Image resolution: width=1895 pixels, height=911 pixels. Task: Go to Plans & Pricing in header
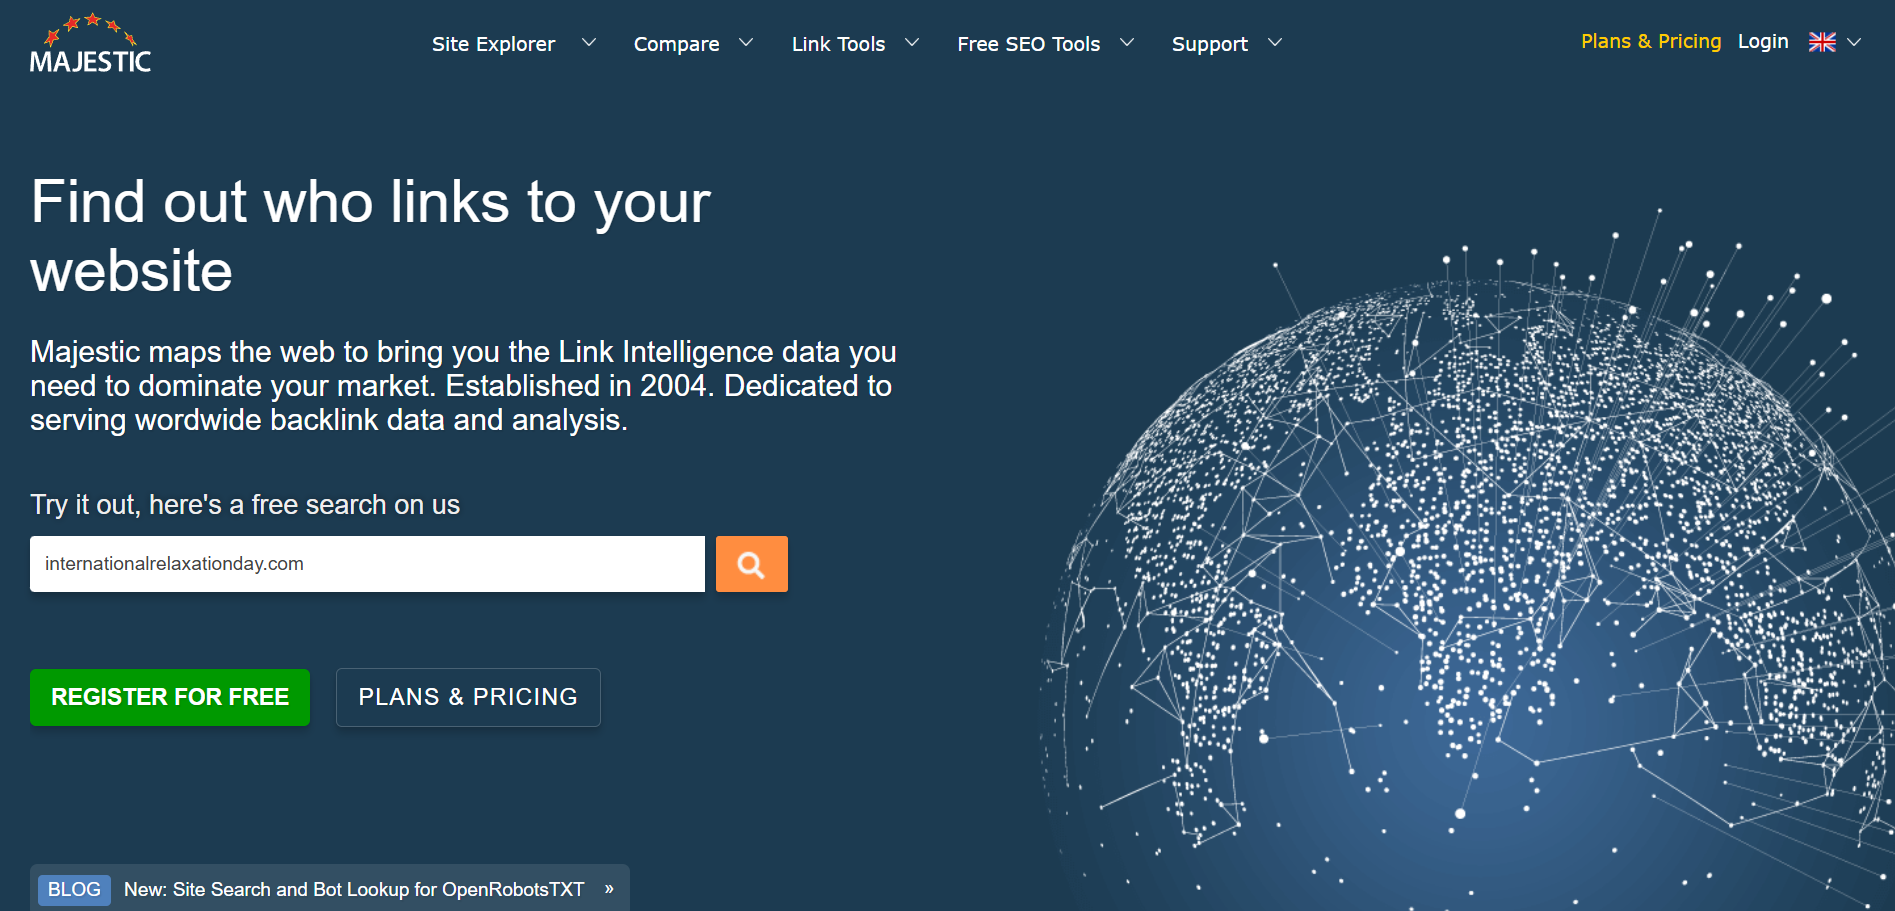click(1651, 41)
